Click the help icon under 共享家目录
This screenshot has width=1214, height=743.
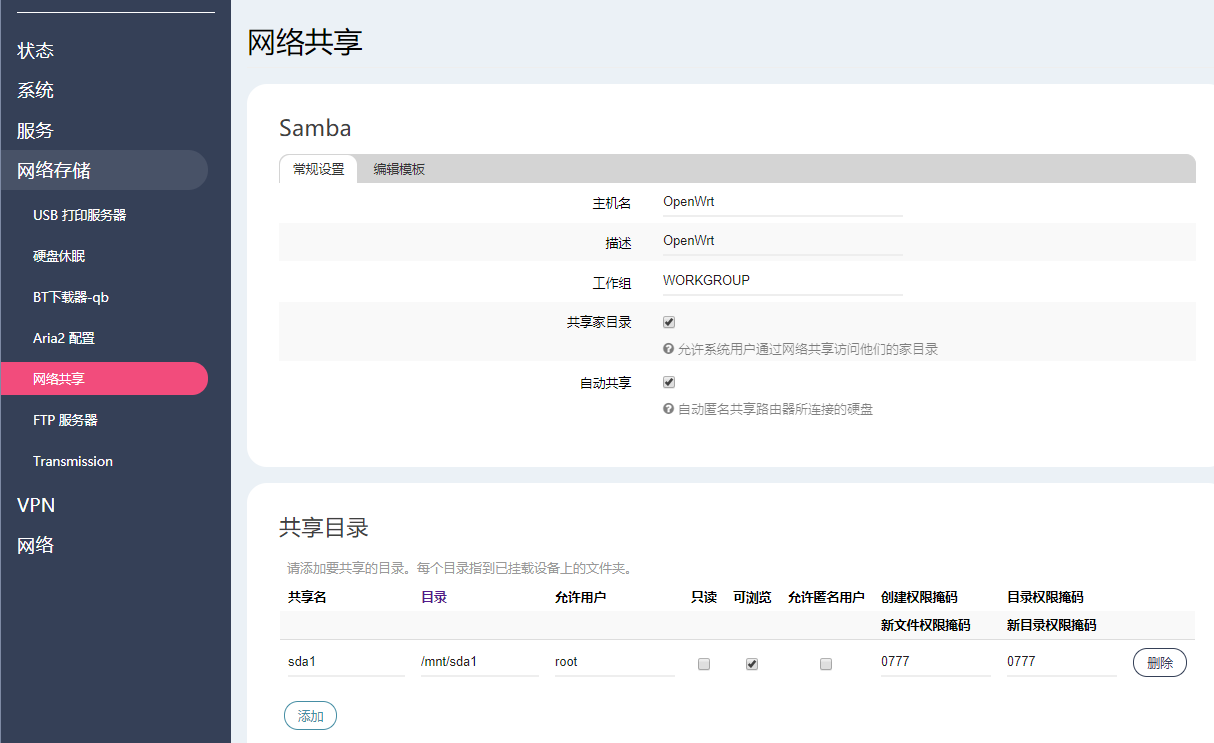(668, 350)
